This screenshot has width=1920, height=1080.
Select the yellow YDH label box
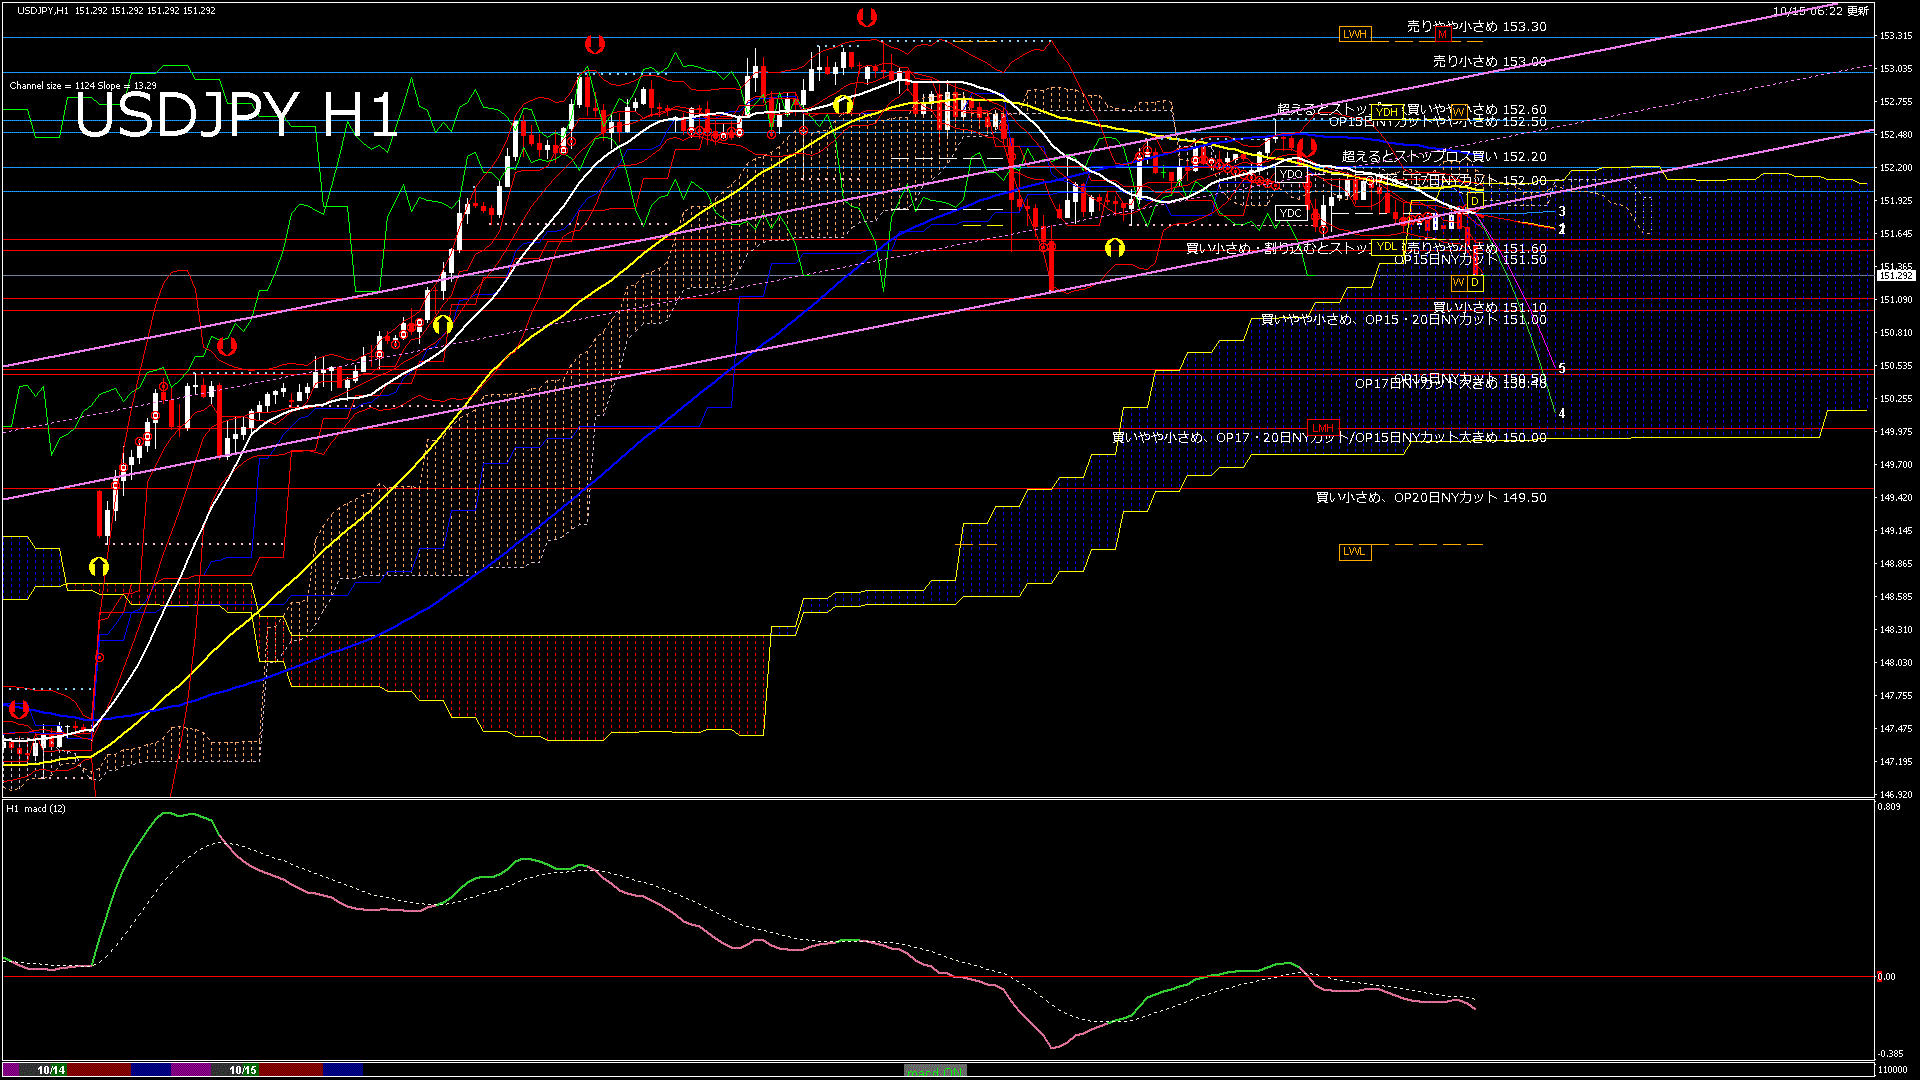pyautogui.click(x=1387, y=112)
